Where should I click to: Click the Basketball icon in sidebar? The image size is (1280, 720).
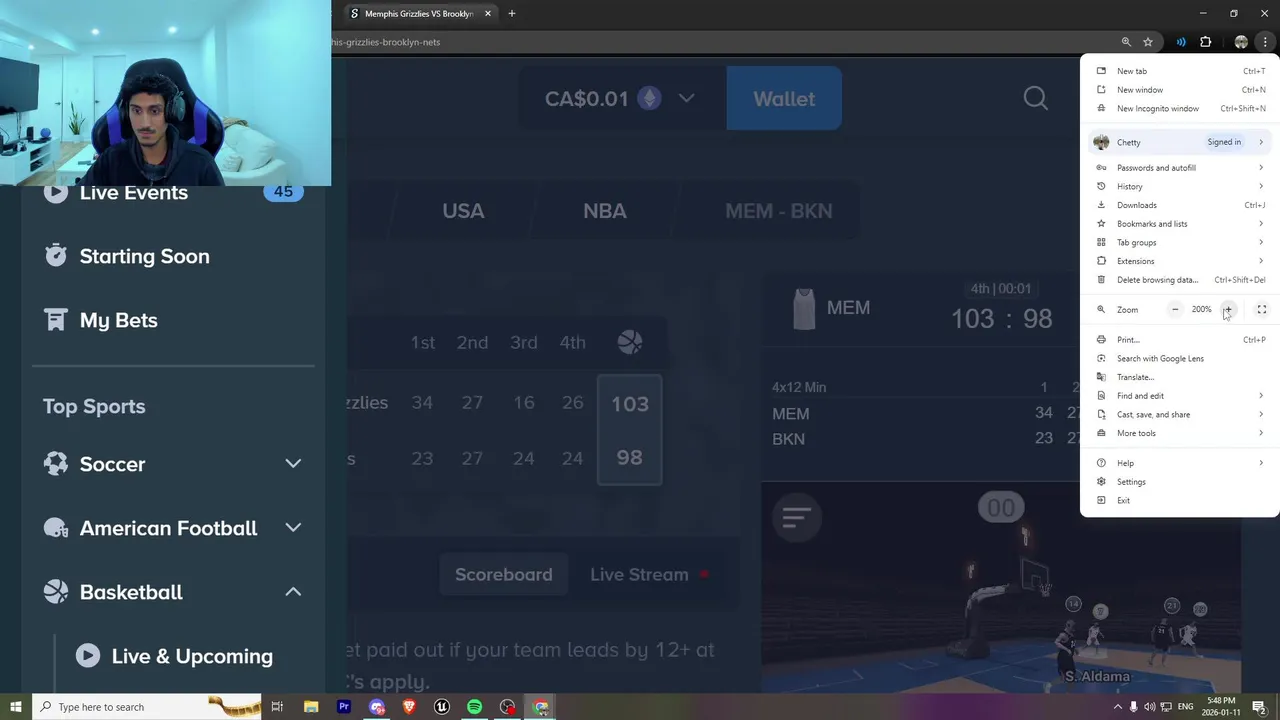pyautogui.click(x=56, y=592)
